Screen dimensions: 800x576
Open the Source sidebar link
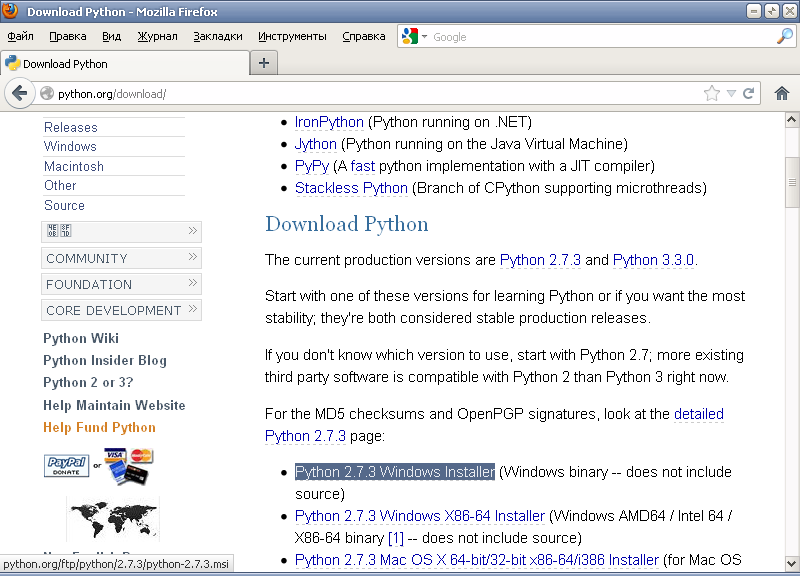pyautogui.click(x=64, y=205)
